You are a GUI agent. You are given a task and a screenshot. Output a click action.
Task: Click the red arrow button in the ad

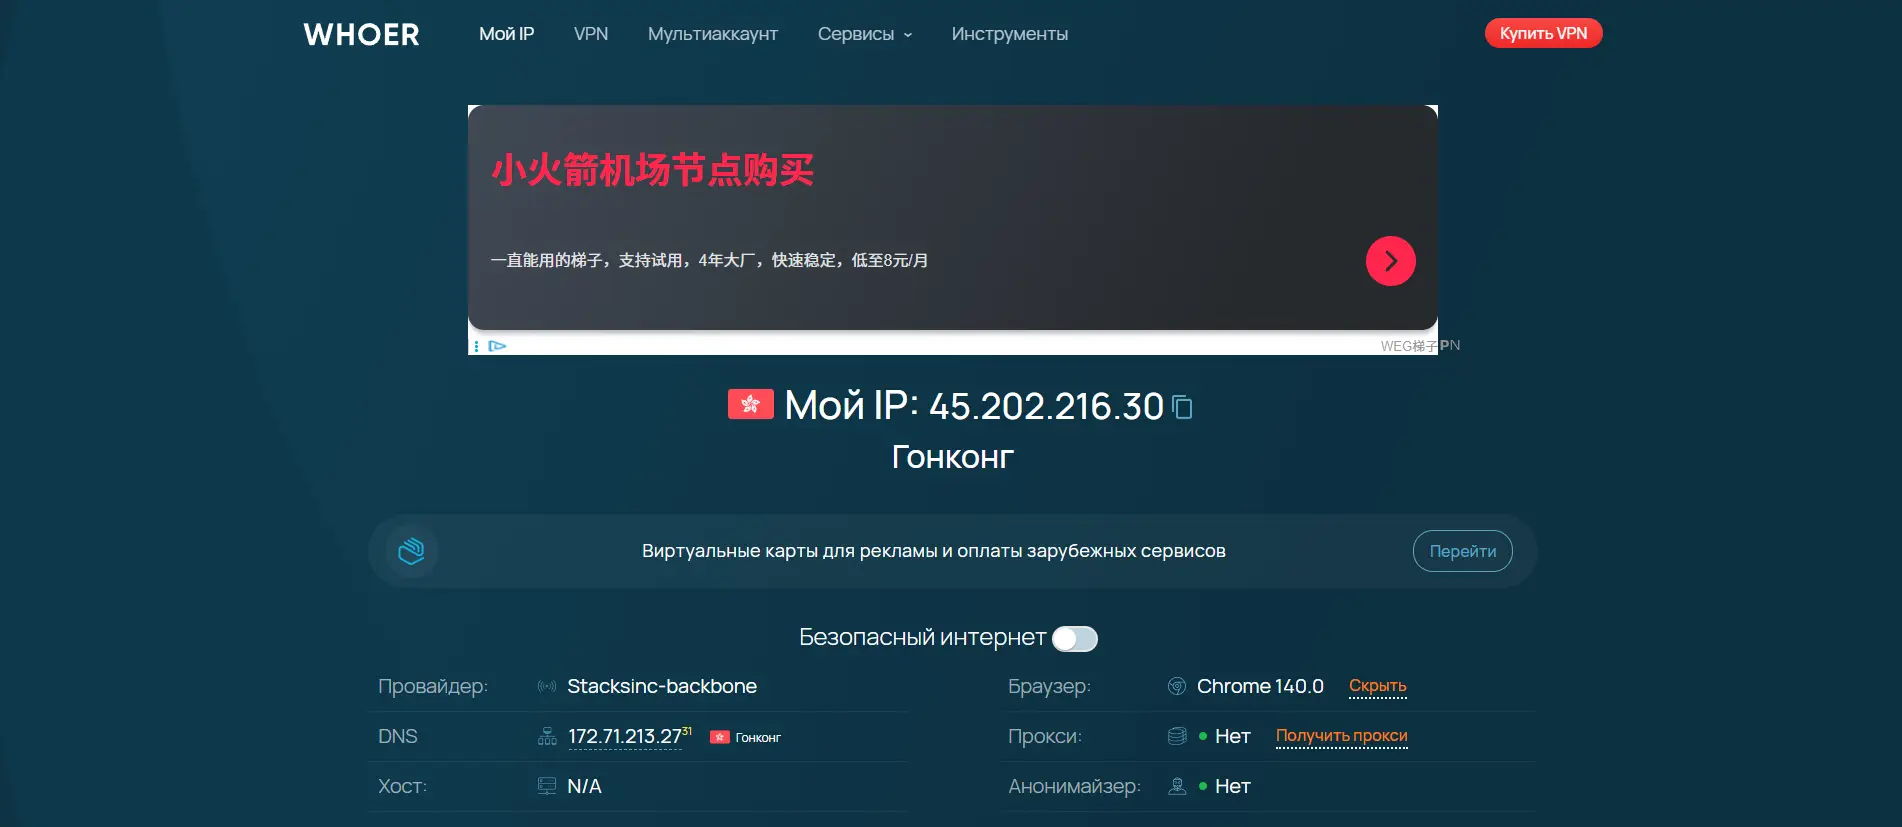[1390, 261]
